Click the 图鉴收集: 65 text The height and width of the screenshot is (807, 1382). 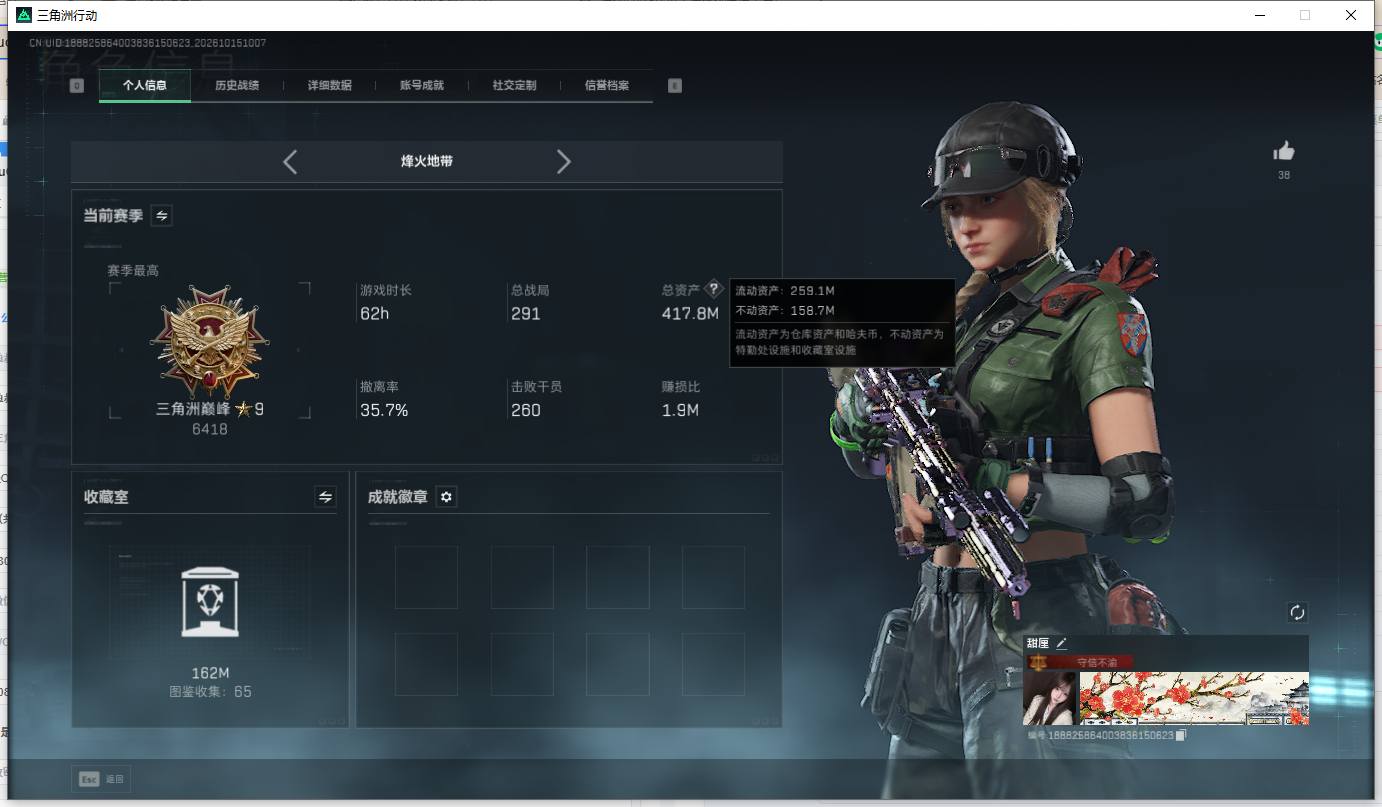(210, 692)
